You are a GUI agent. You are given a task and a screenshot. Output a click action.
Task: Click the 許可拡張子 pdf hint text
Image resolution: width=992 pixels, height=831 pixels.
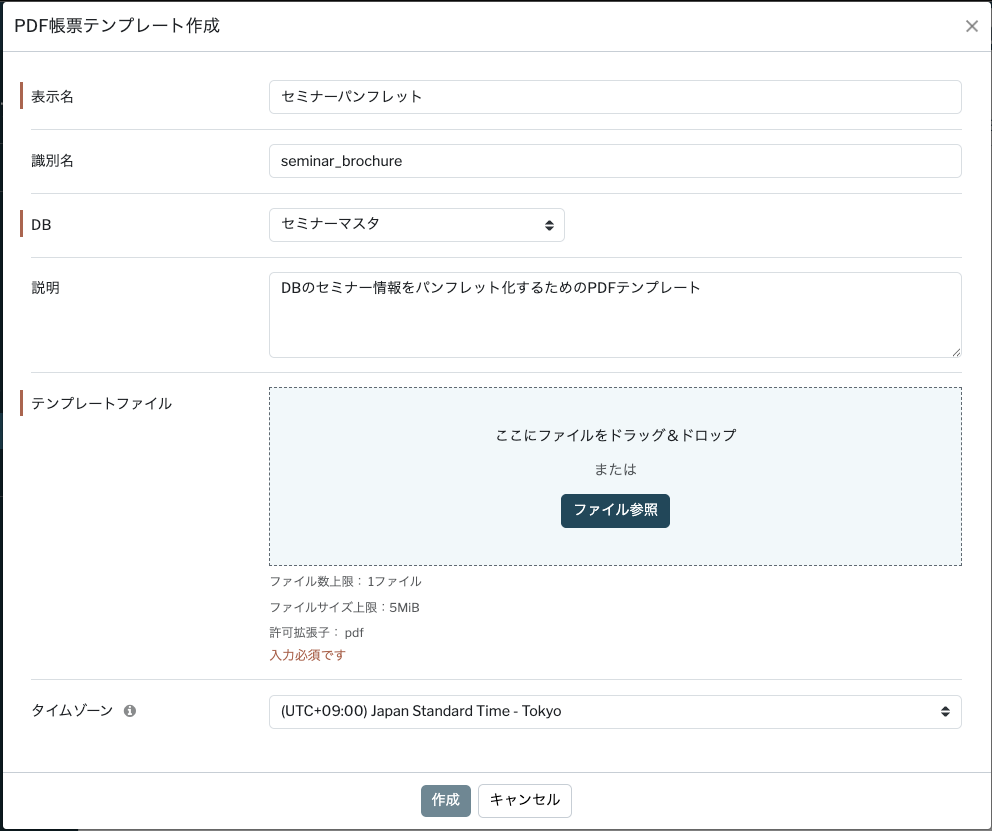point(316,633)
